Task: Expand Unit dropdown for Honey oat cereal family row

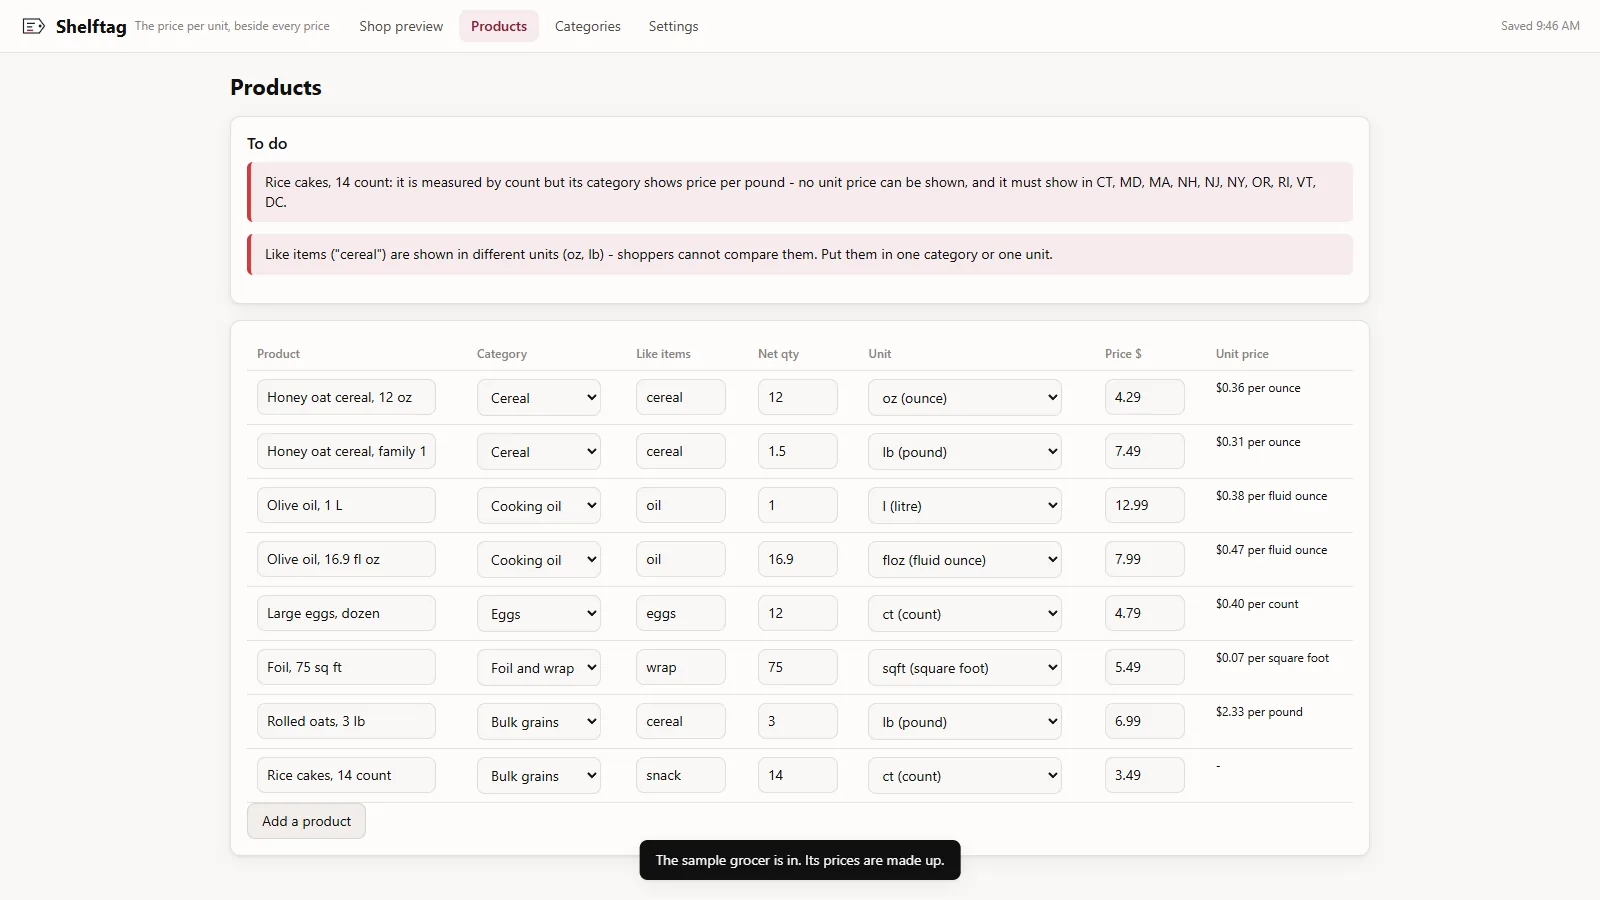Action: tap(965, 451)
